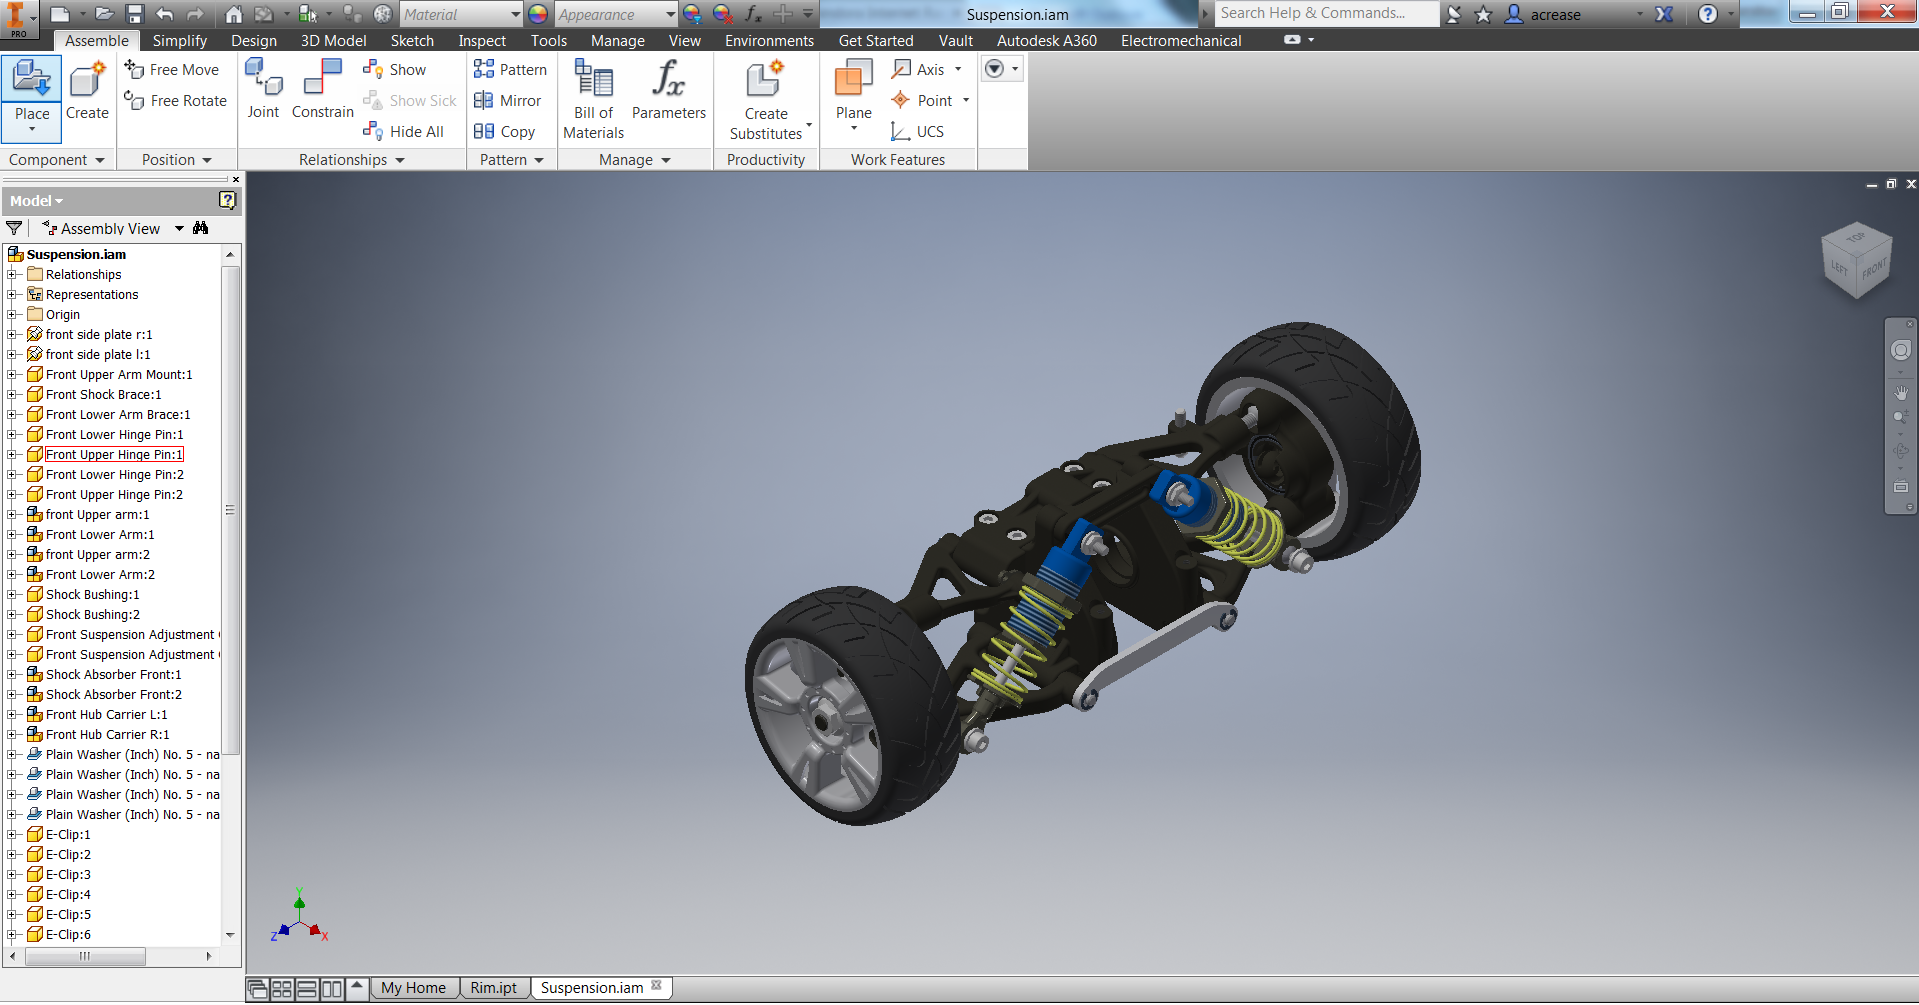Click the appearance color swatch beside Material field
Screen dimensions: 1919x1005
pyautogui.click(x=537, y=14)
